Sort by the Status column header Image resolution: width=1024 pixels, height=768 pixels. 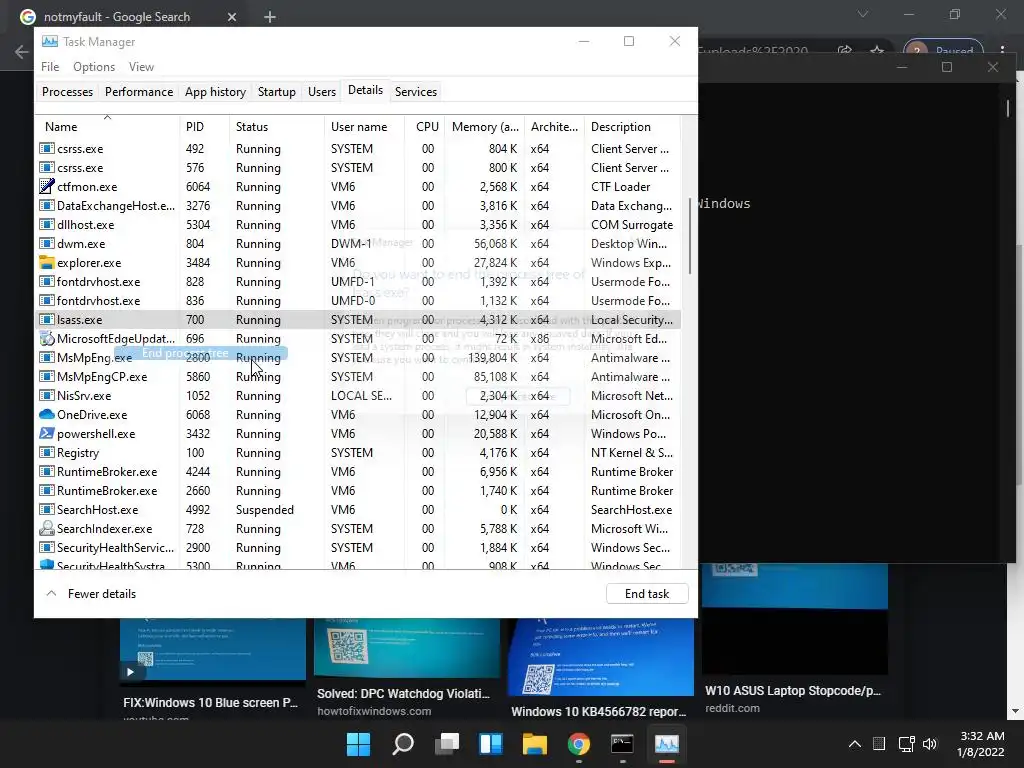tap(277, 127)
